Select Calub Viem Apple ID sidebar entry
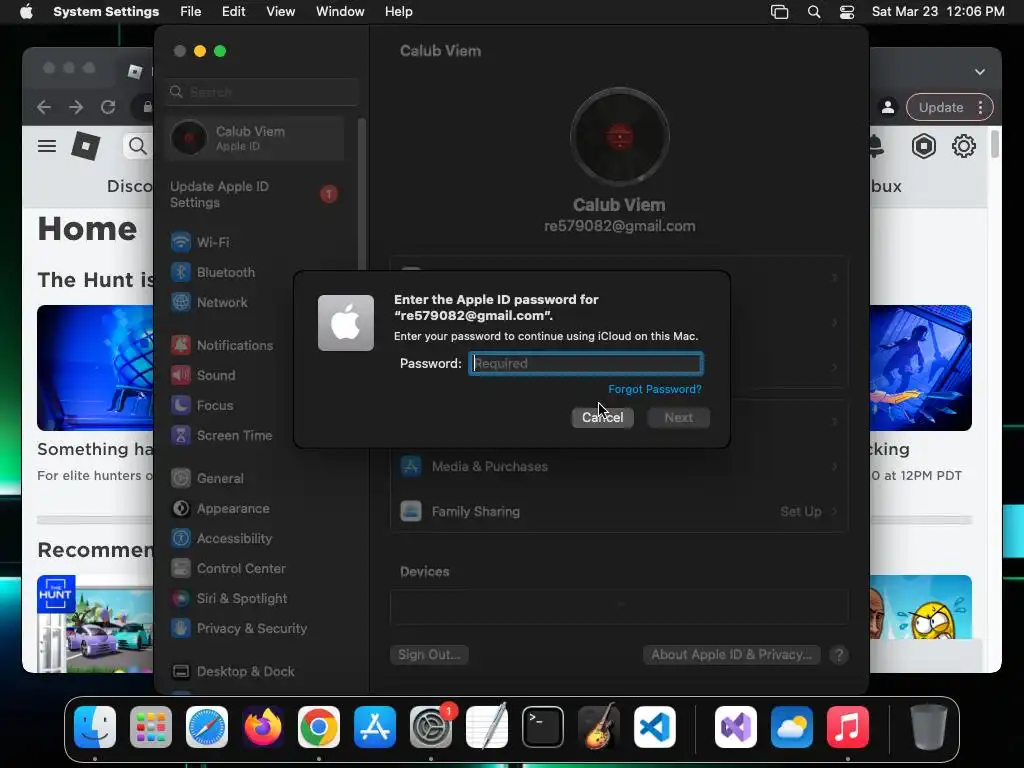Screen dimensions: 1024x768 click(x=255, y=138)
